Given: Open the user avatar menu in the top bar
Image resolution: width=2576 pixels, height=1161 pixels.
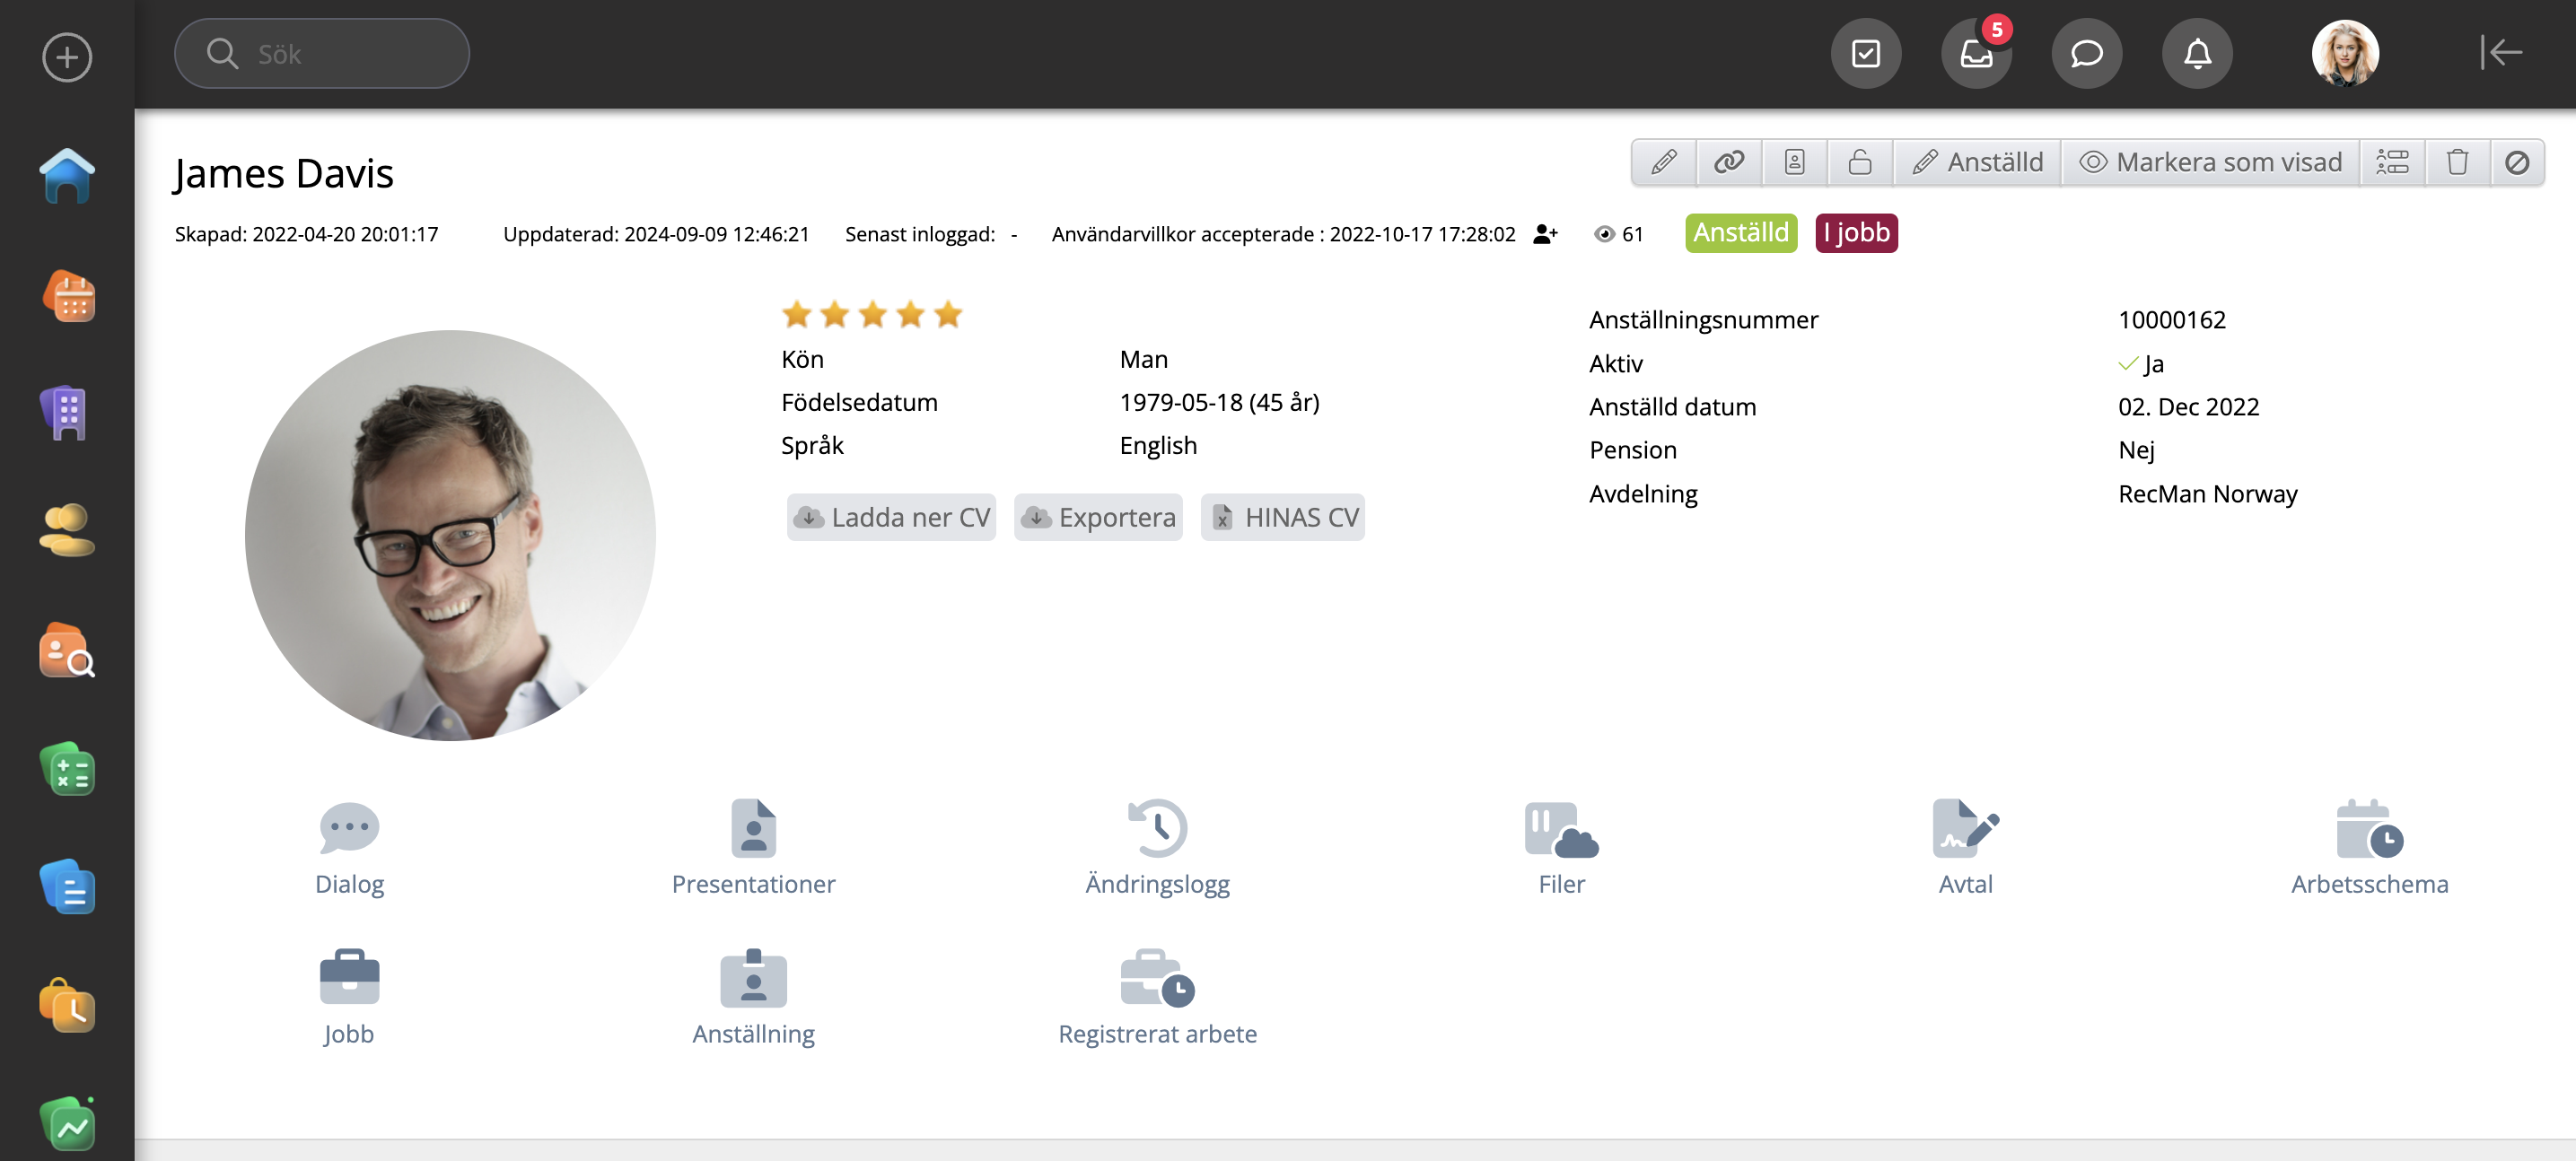Looking at the screenshot, I should (2344, 54).
